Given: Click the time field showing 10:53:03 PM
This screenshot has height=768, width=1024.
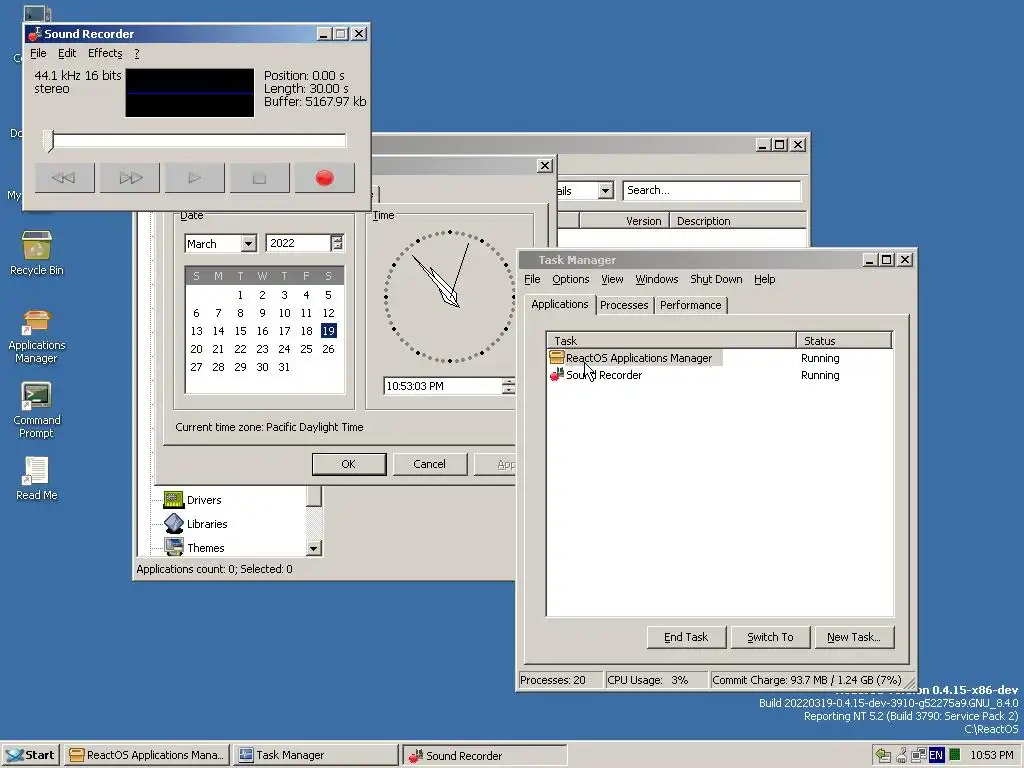Looking at the screenshot, I should click(x=443, y=386).
